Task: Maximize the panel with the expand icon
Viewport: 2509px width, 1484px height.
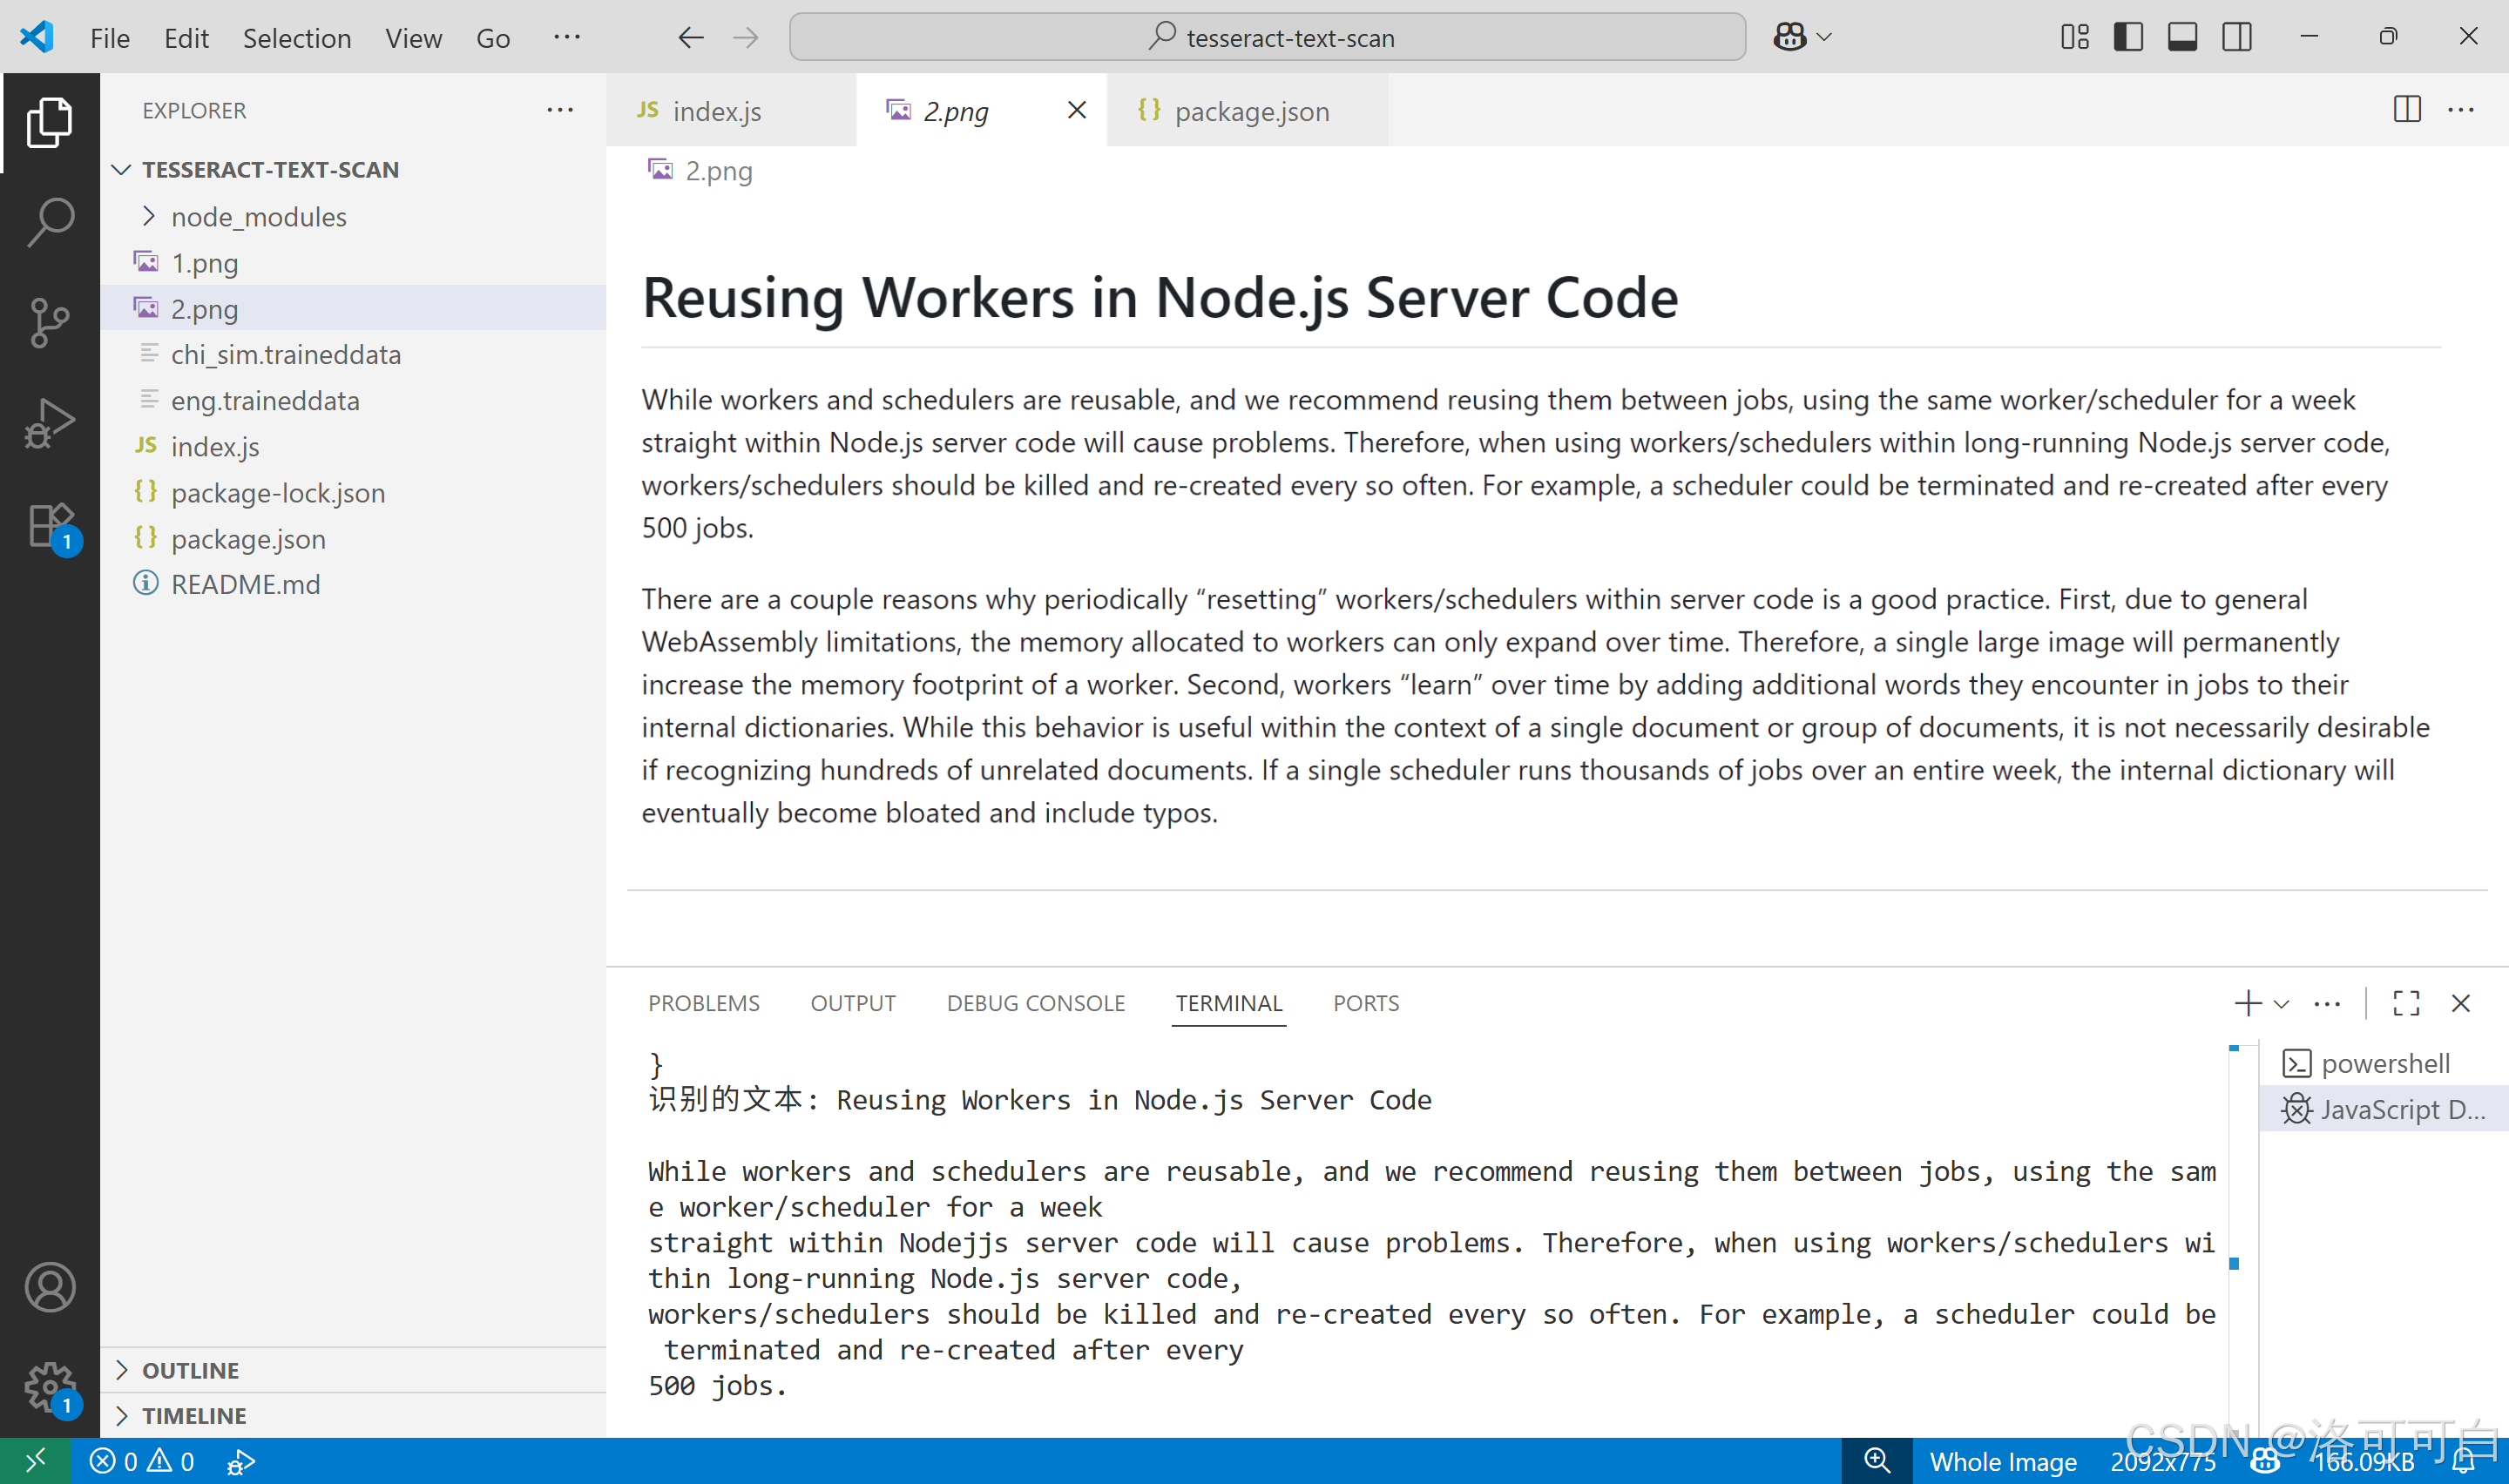Action: (2406, 1002)
